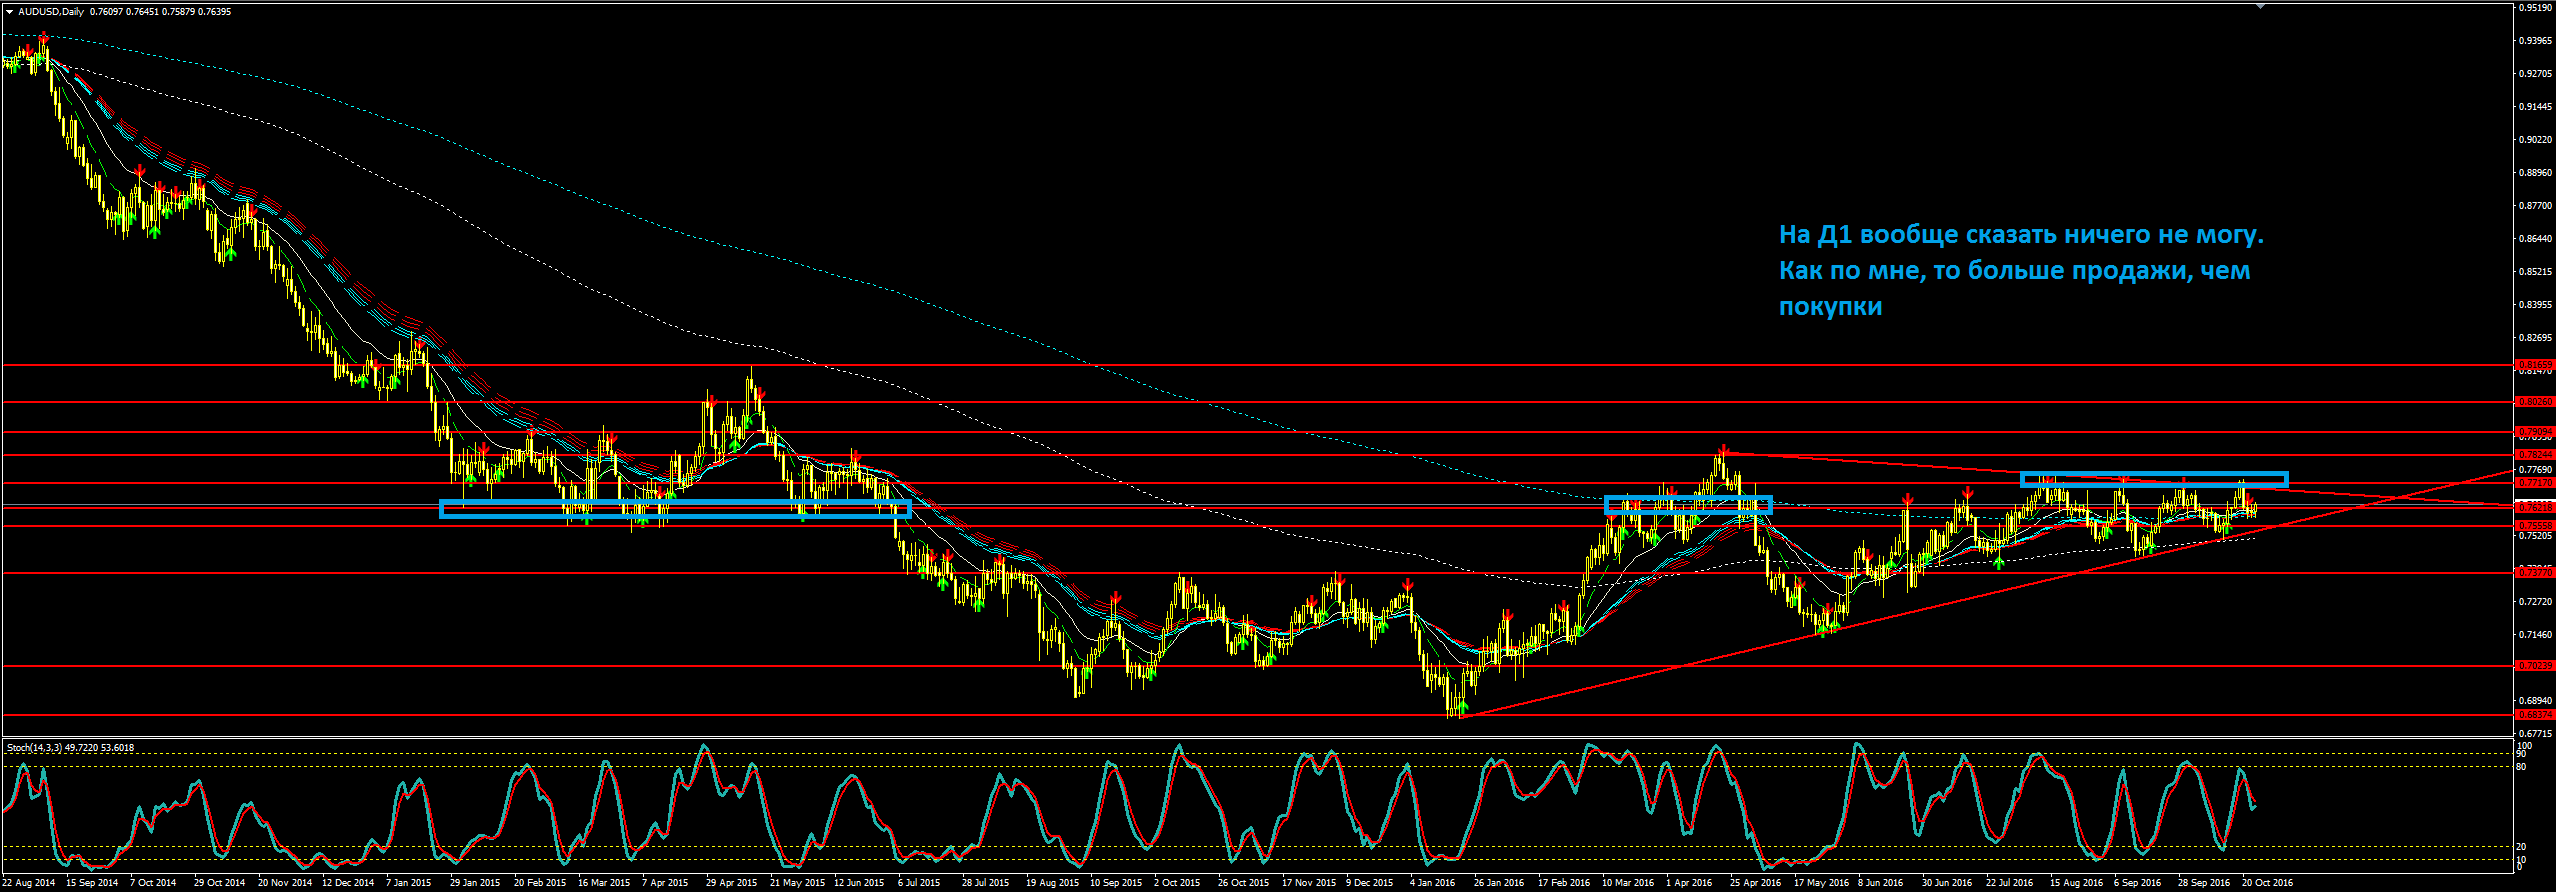Click the 20 Nov 2014 date label
The height and width of the screenshot is (892, 2556).
[x=285, y=883]
